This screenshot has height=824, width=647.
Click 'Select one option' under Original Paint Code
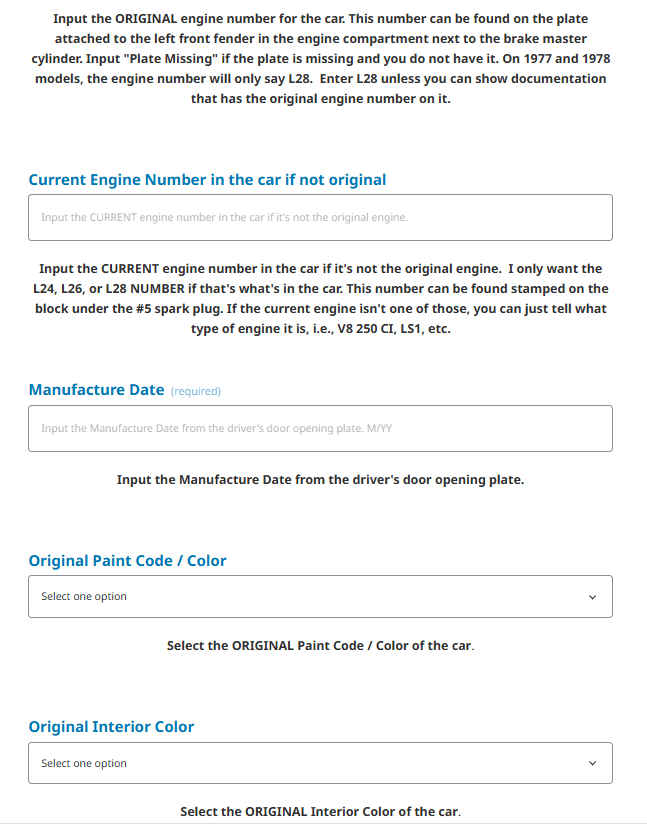[x=84, y=597]
